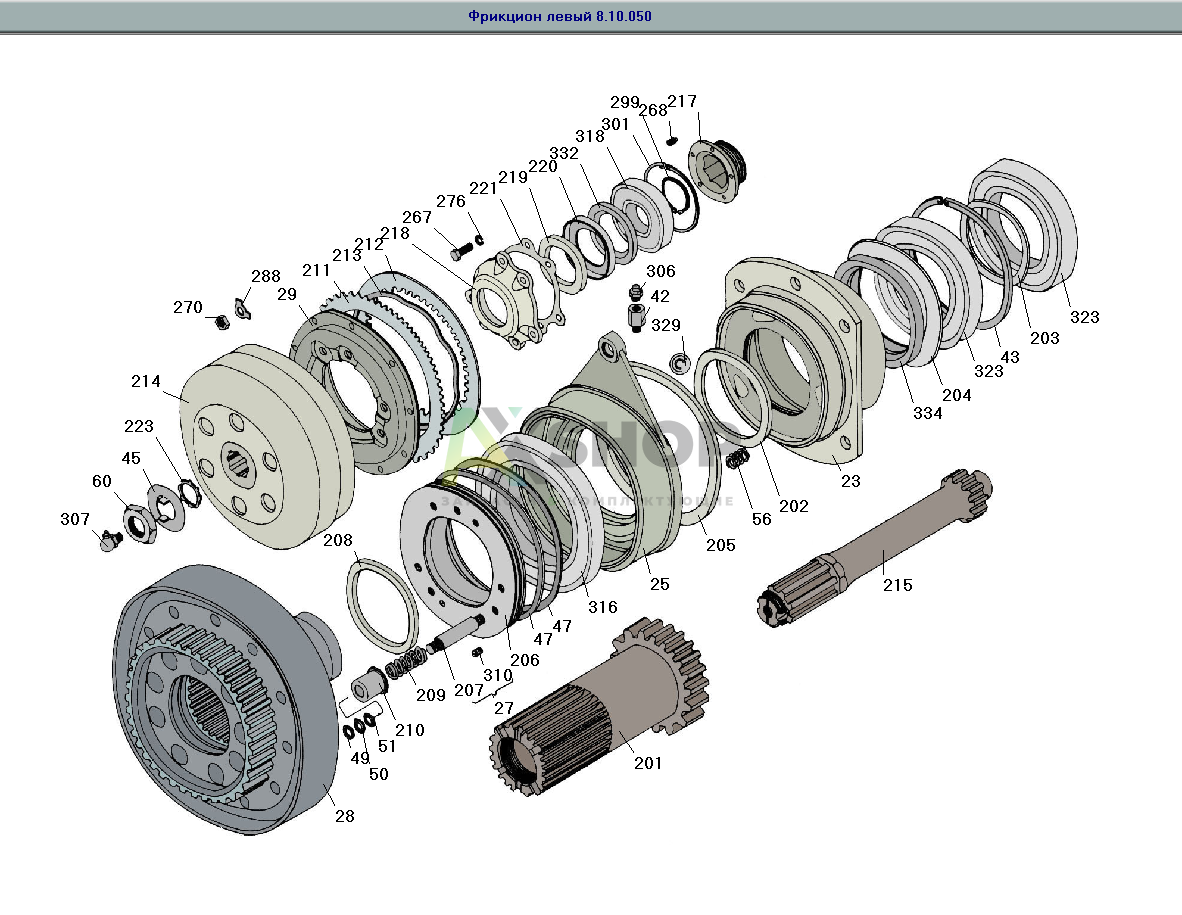Click part number label 210
The image size is (1182, 915).
(409, 730)
